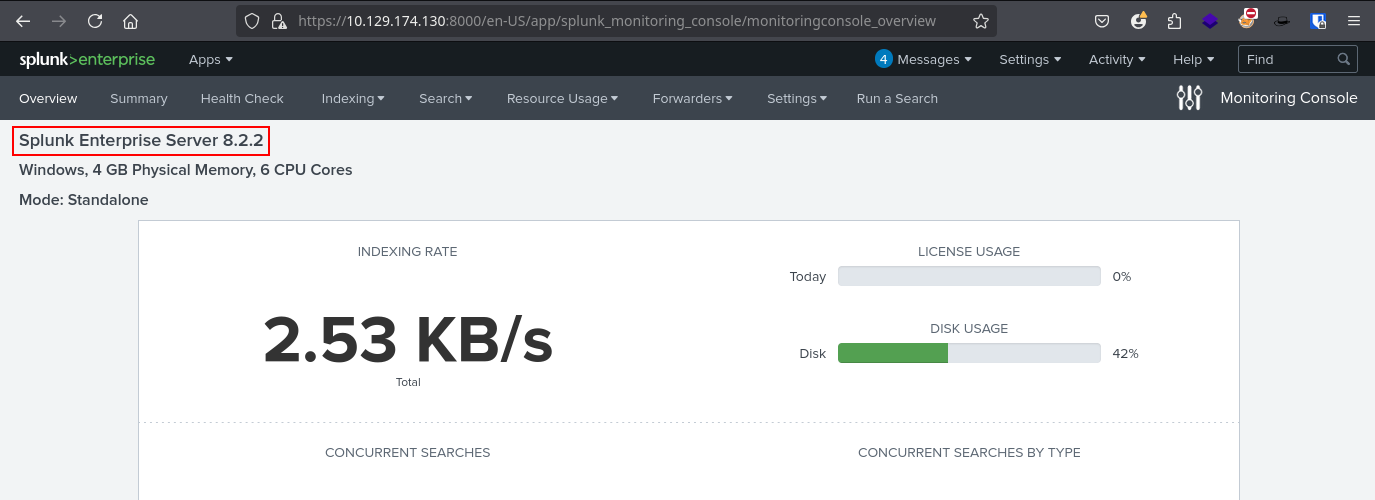Image resolution: width=1375 pixels, height=500 pixels.
Task: Open the Messages dropdown showing 4 messages
Action: coord(923,60)
